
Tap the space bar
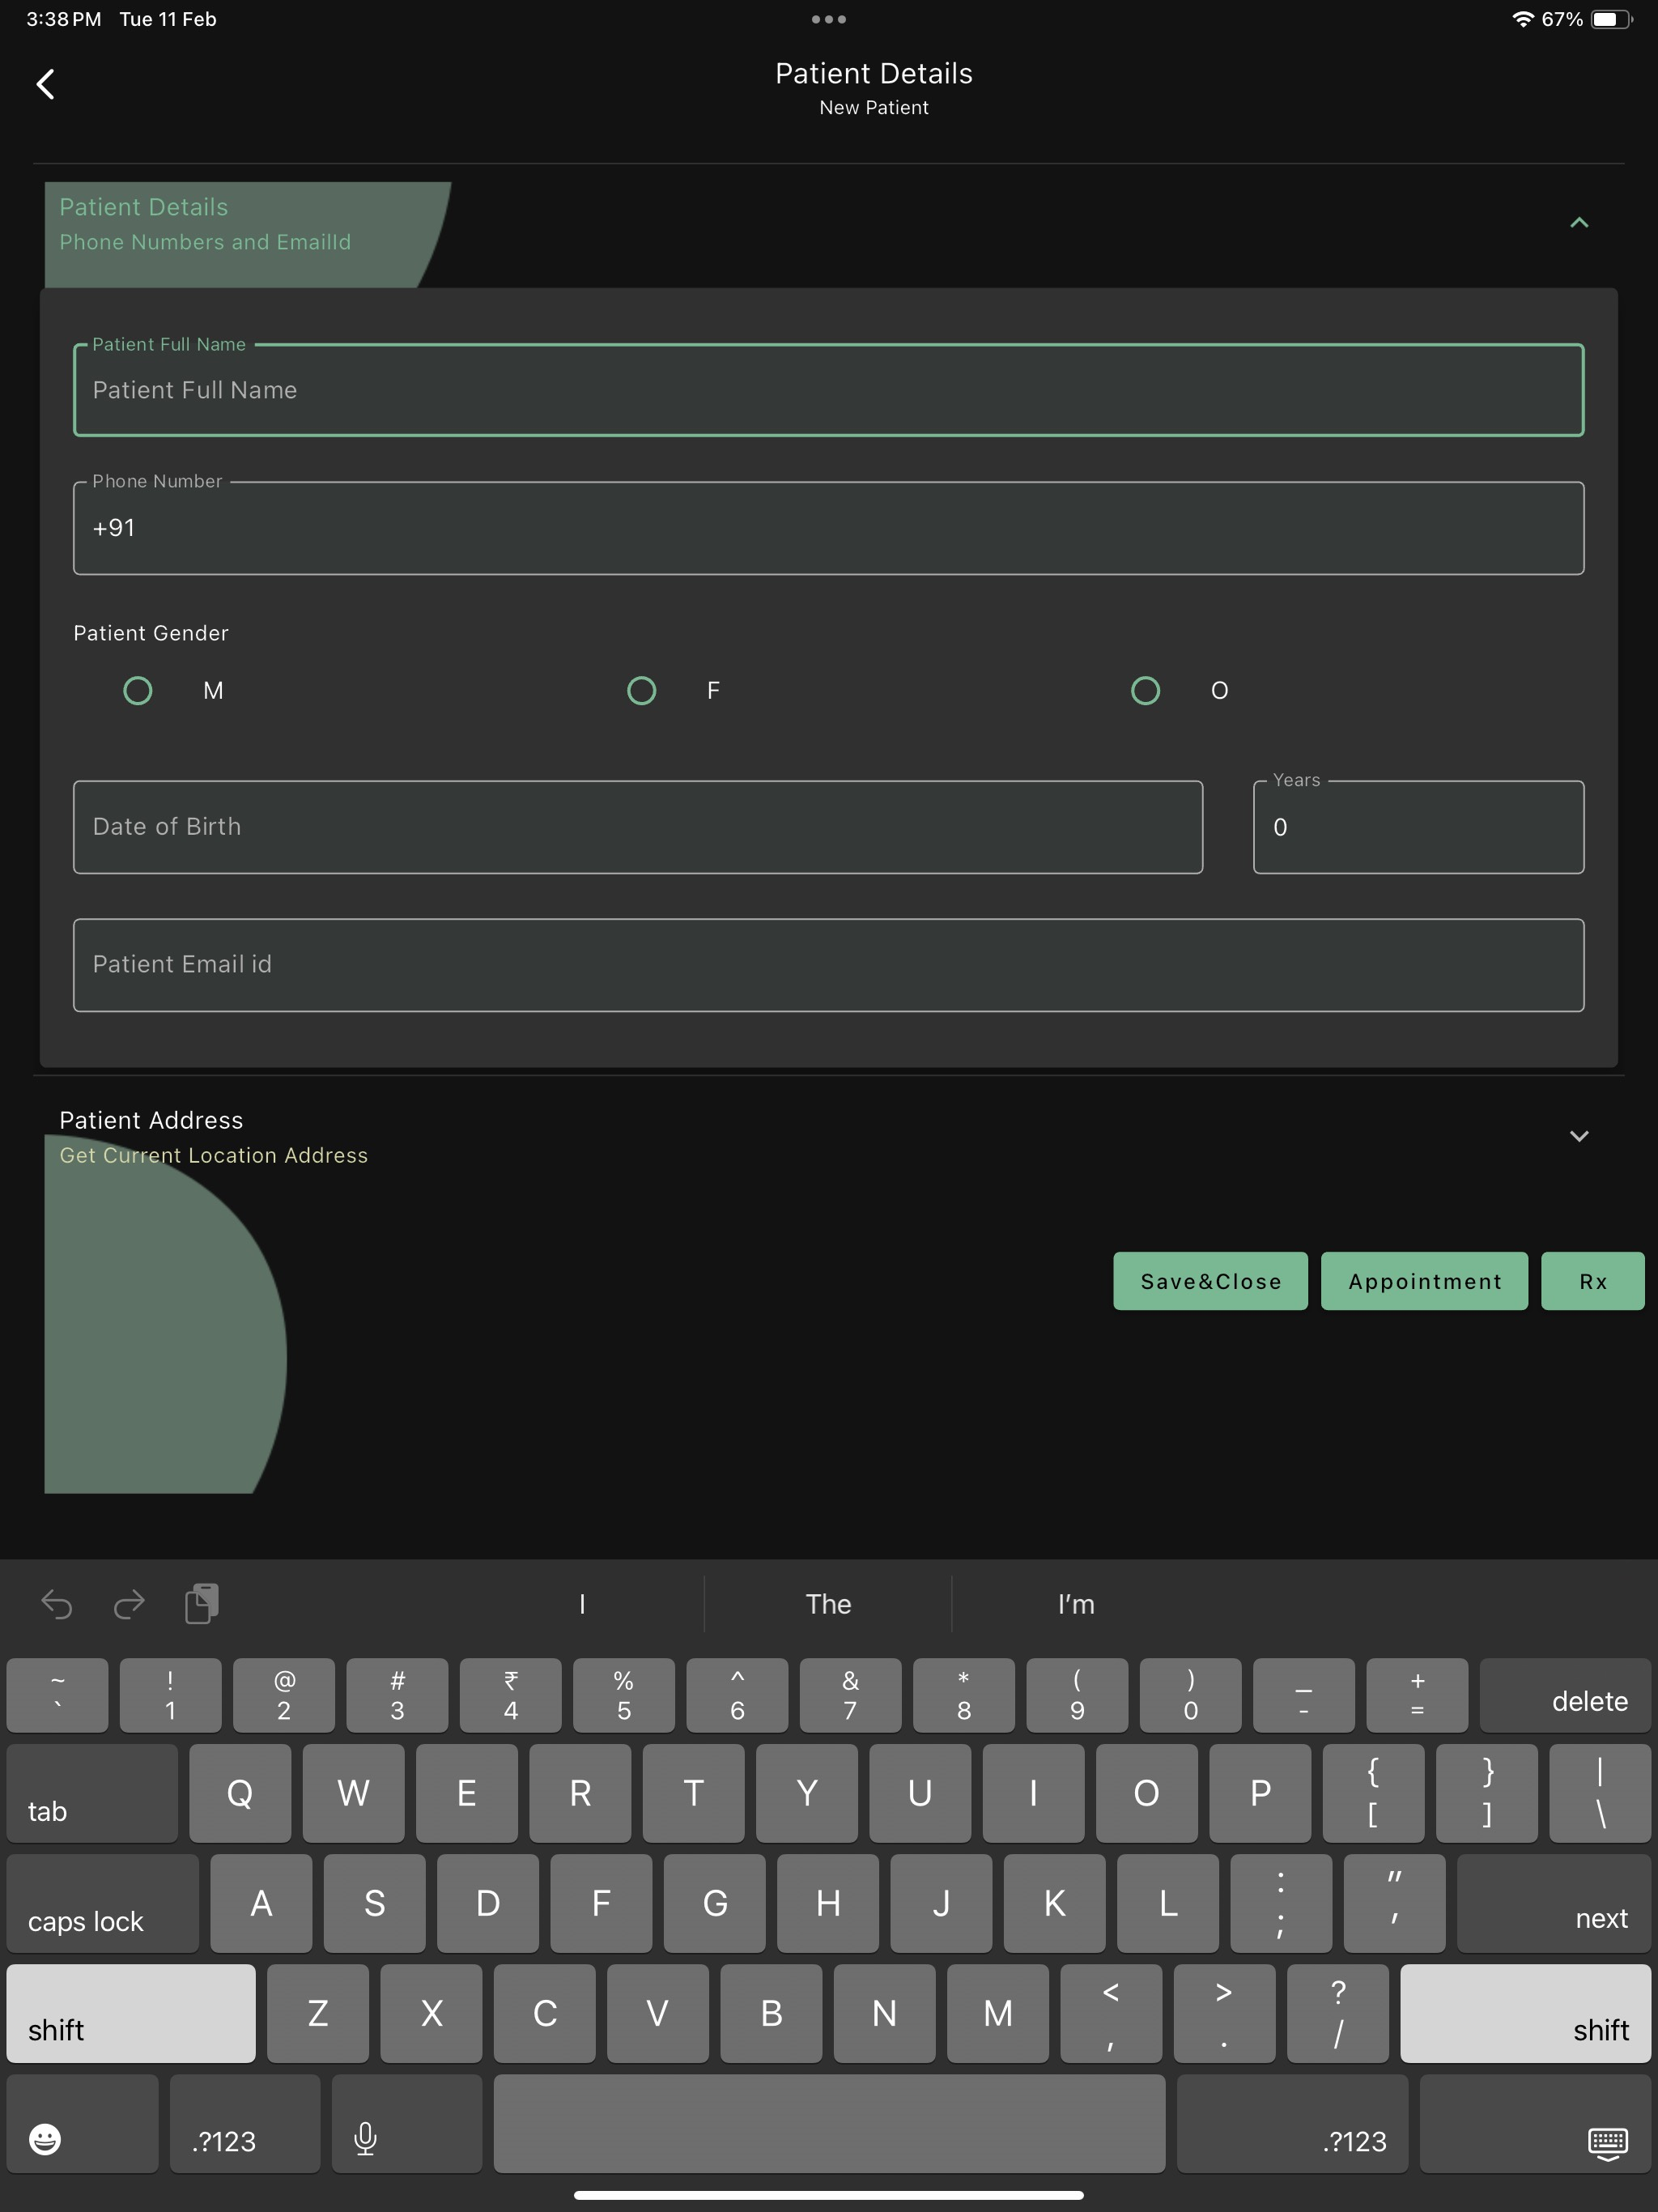point(829,2124)
